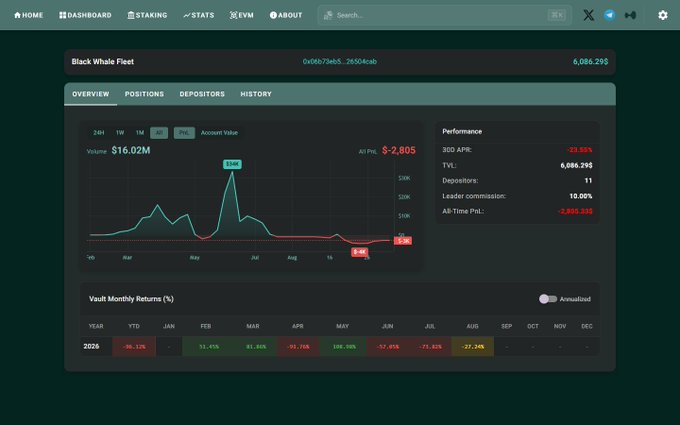Select the 1M chart range
The image size is (680, 425).
coord(140,133)
